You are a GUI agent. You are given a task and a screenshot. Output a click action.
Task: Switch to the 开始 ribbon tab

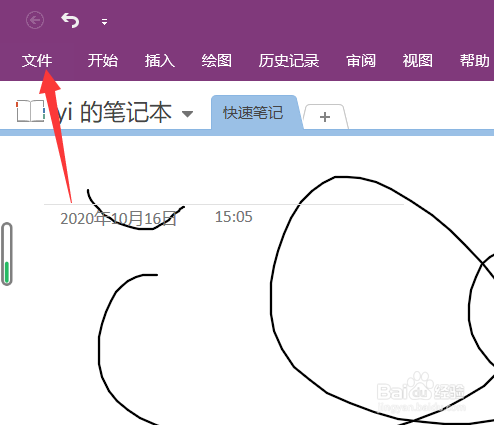pyautogui.click(x=103, y=61)
